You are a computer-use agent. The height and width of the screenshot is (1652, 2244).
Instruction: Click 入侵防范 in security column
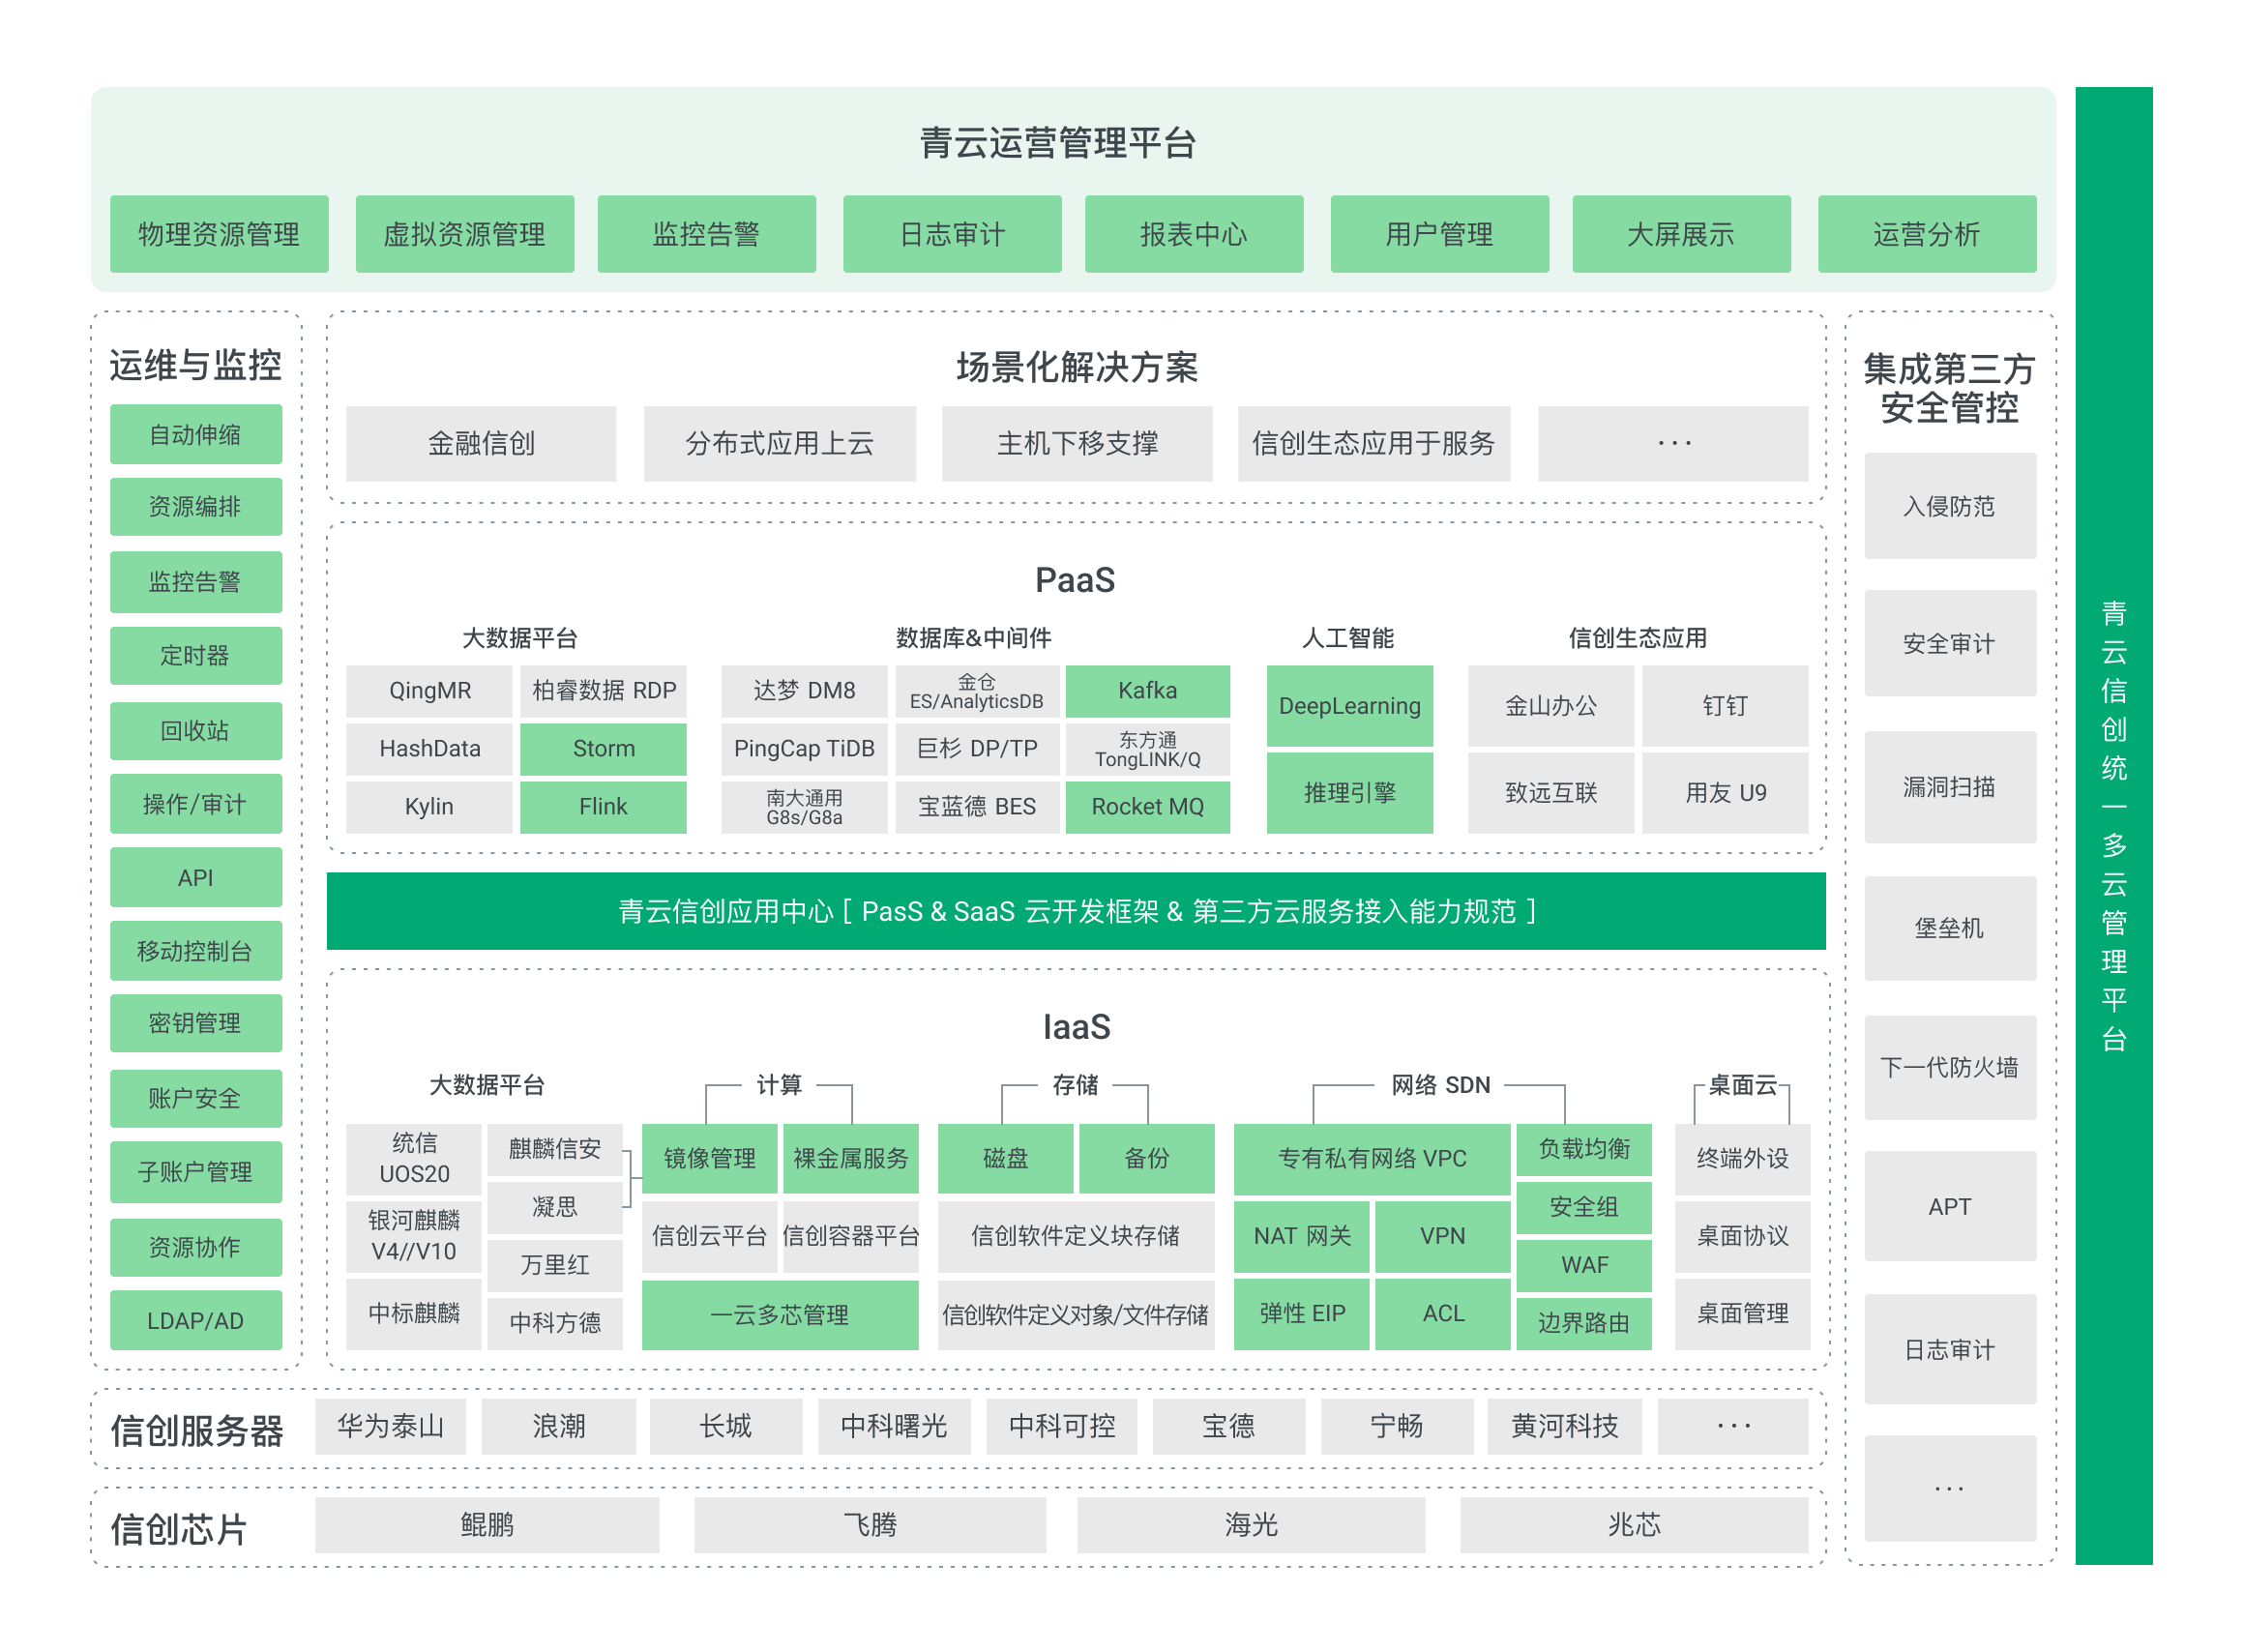coord(1949,505)
